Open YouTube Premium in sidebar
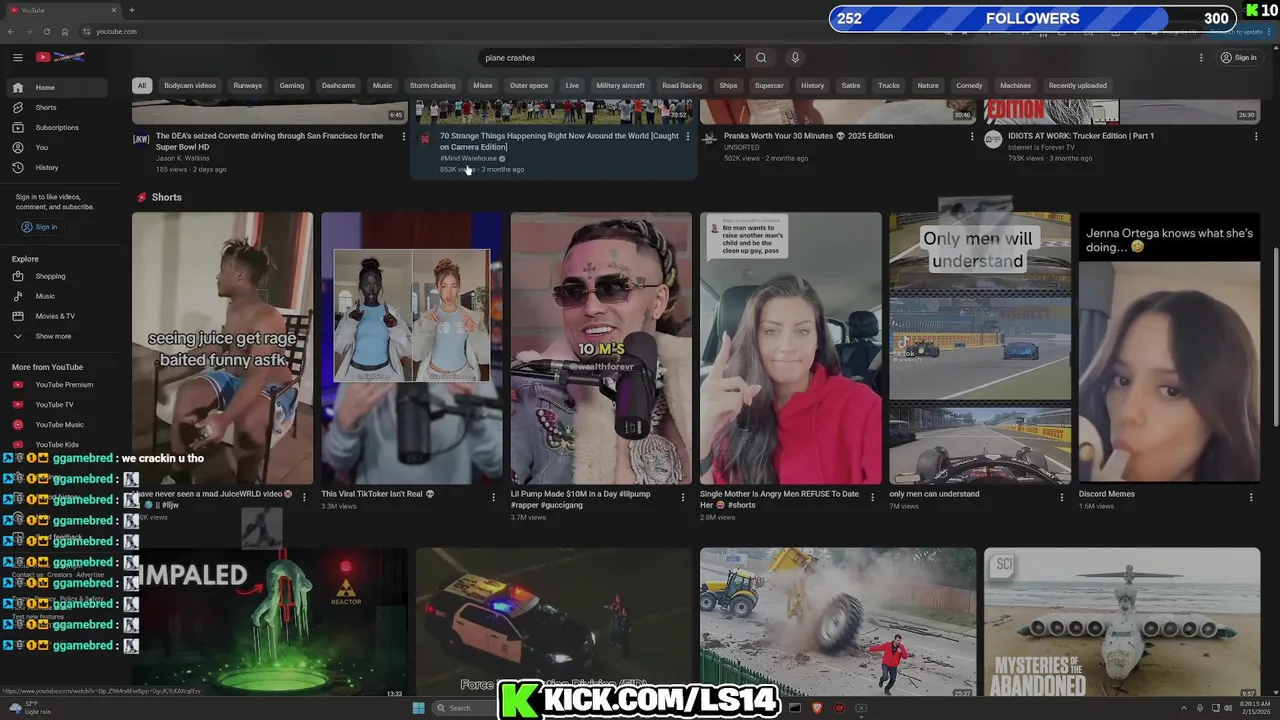 [59, 384]
